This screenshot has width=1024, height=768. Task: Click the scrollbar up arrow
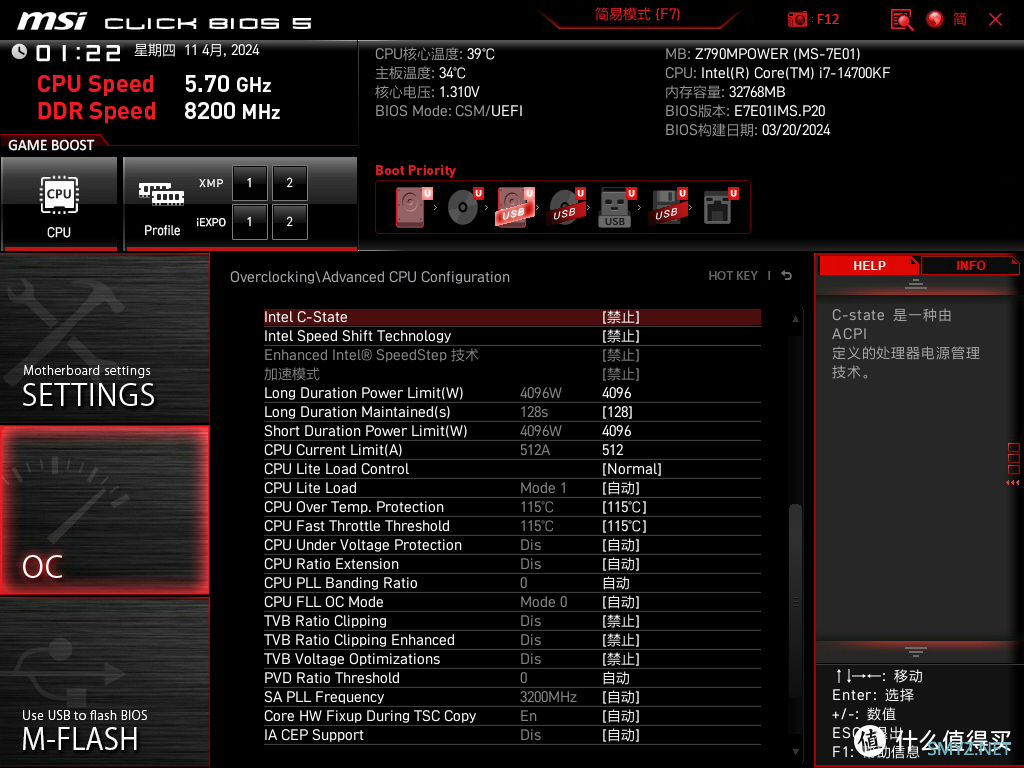(x=795, y=319)
